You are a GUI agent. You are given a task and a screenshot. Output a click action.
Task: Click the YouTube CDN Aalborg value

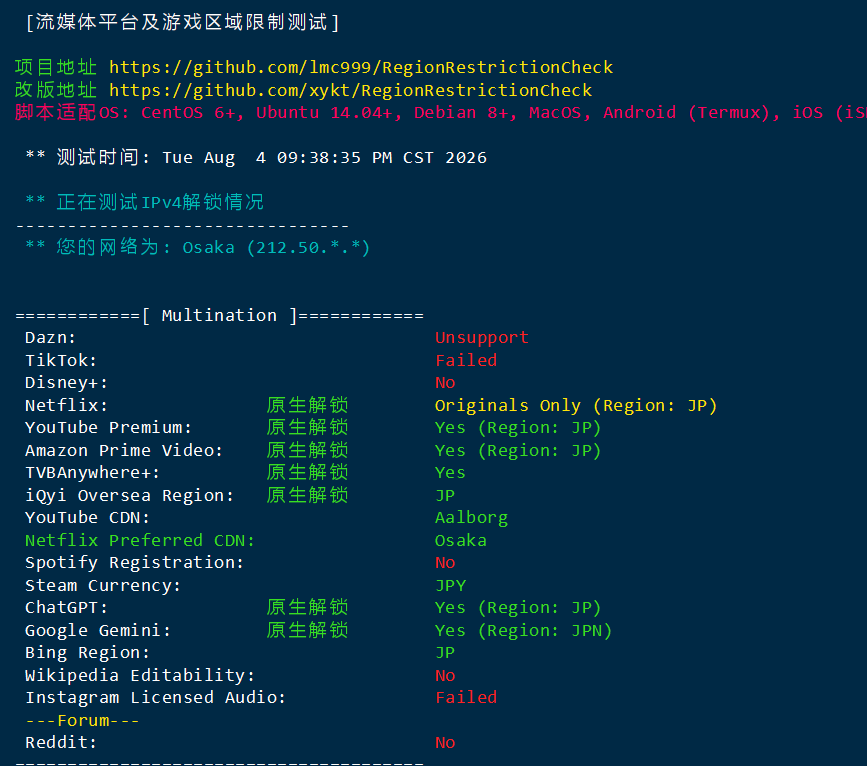pyautogui.click(x=471, y=518)
